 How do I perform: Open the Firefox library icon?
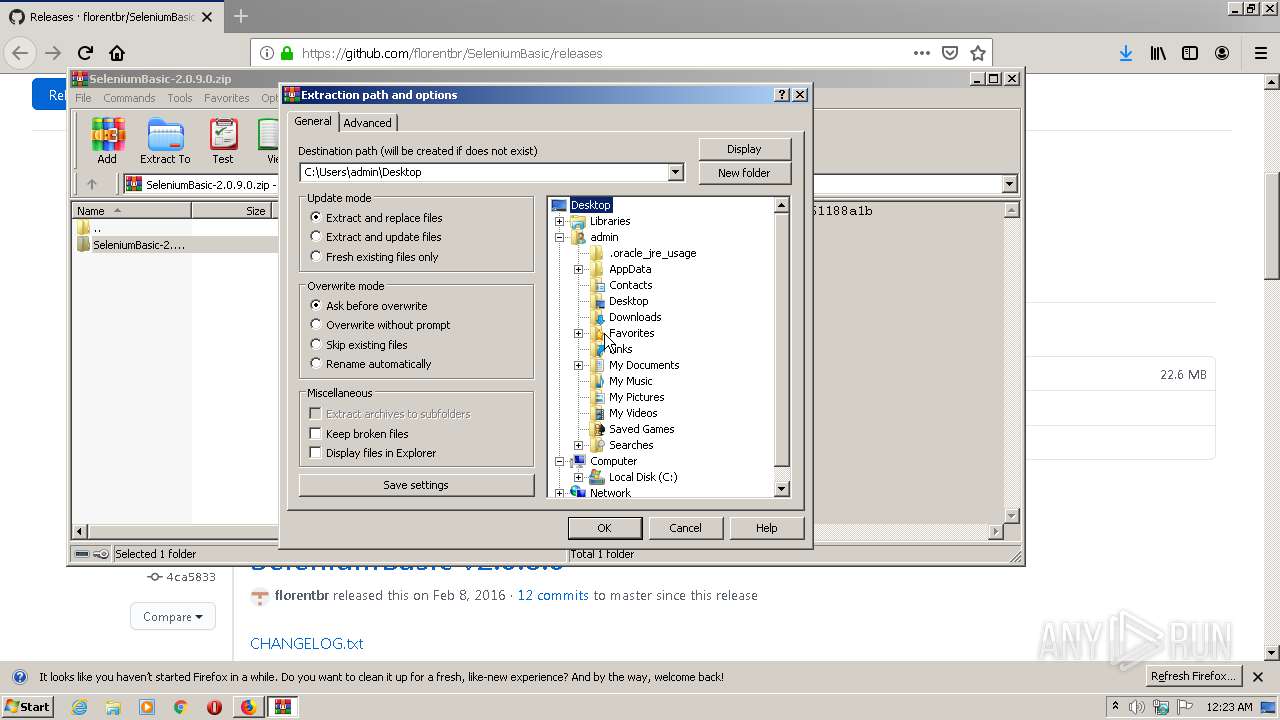click(1158, 53)
